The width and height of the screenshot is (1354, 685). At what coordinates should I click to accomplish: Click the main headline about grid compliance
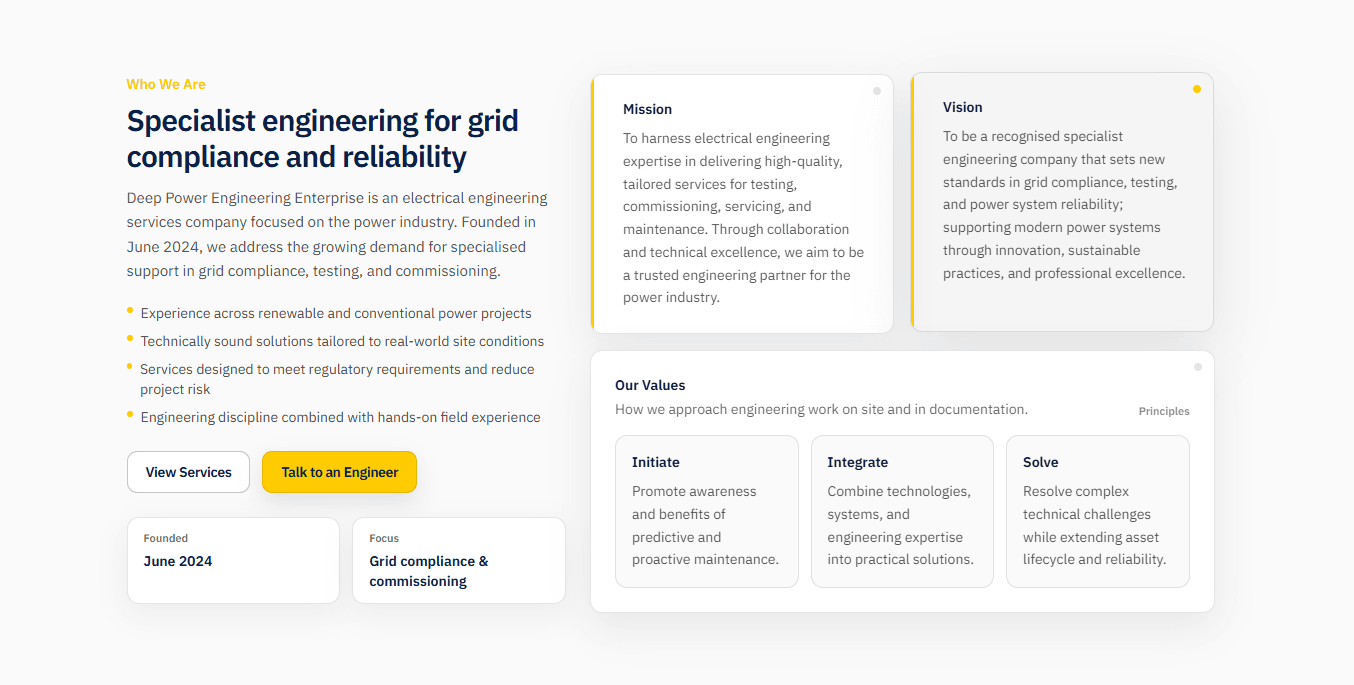point(323,139)
